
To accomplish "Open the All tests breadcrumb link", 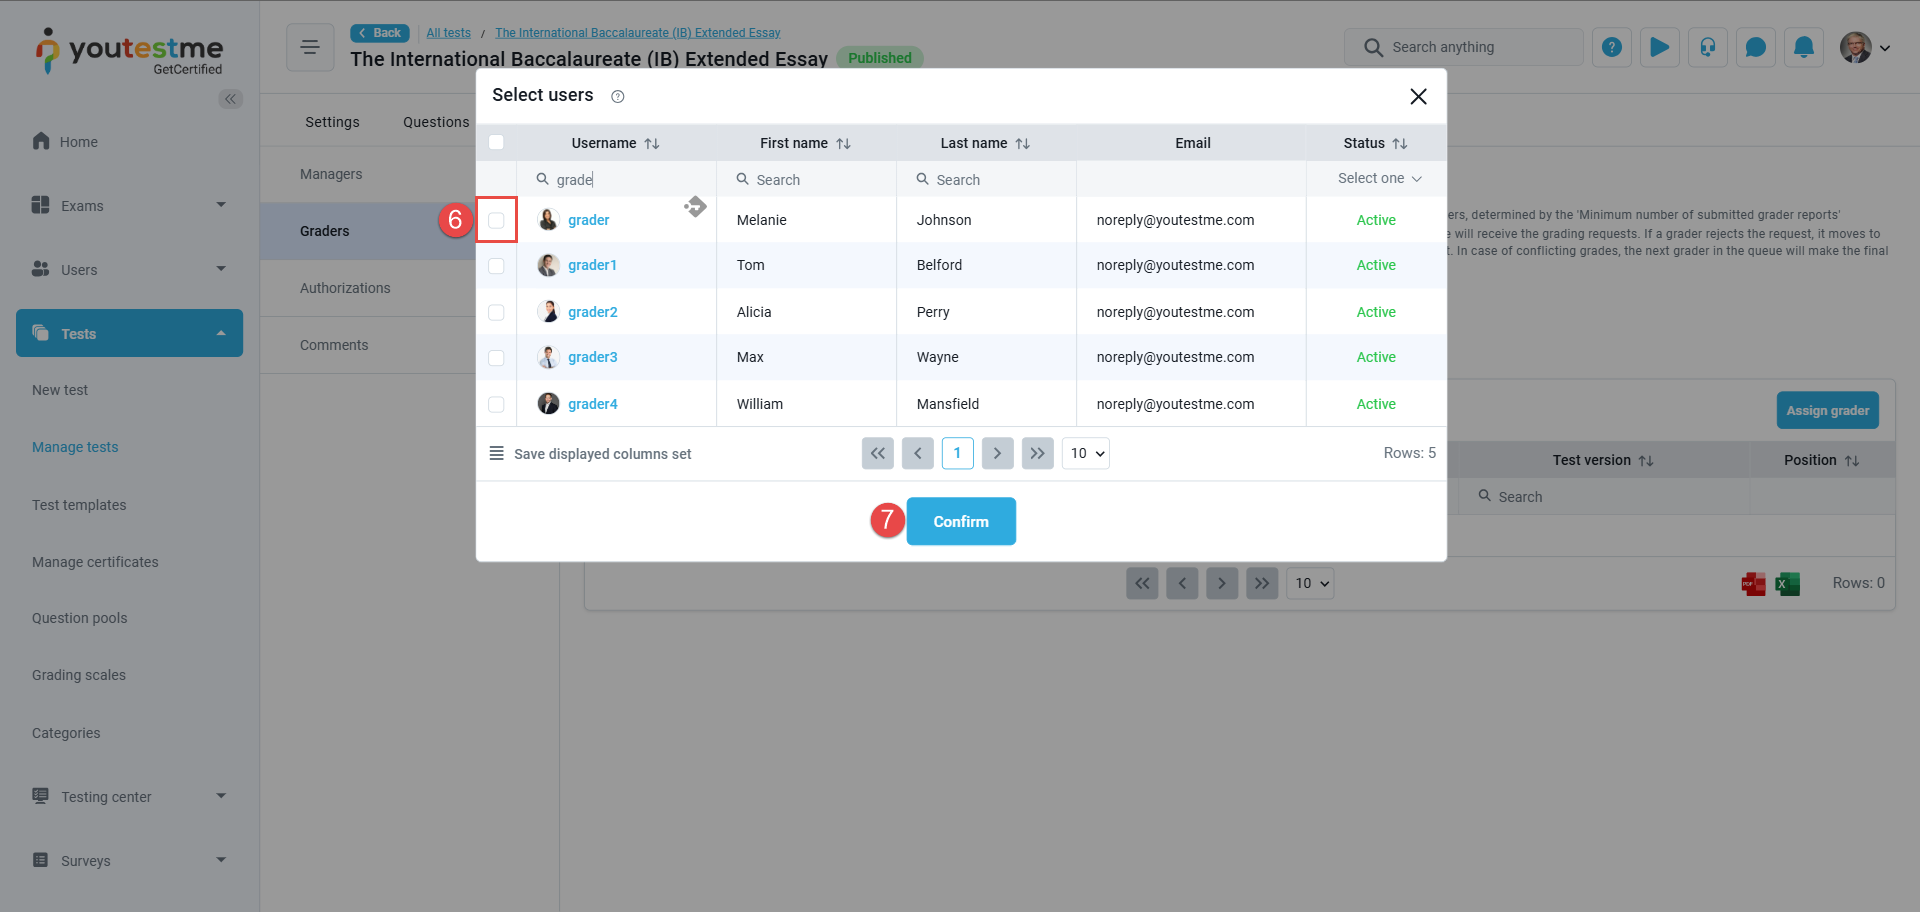I will tap(448, 33).
